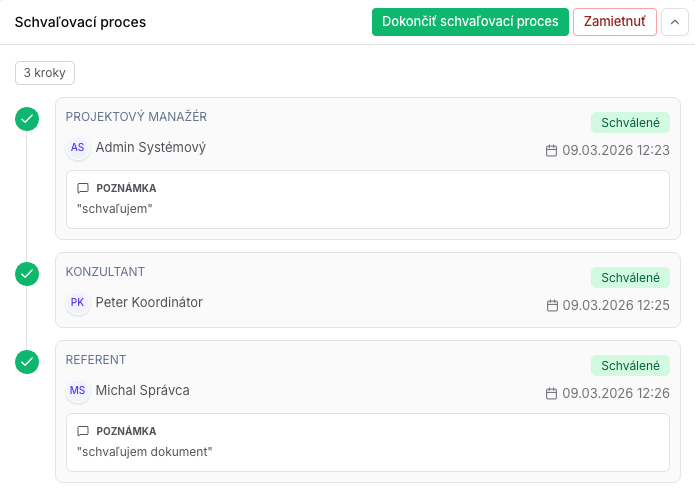Click note icon beside "schvaľujem dokument" poznámka
The image size is (695, 494).
(83, 431)
